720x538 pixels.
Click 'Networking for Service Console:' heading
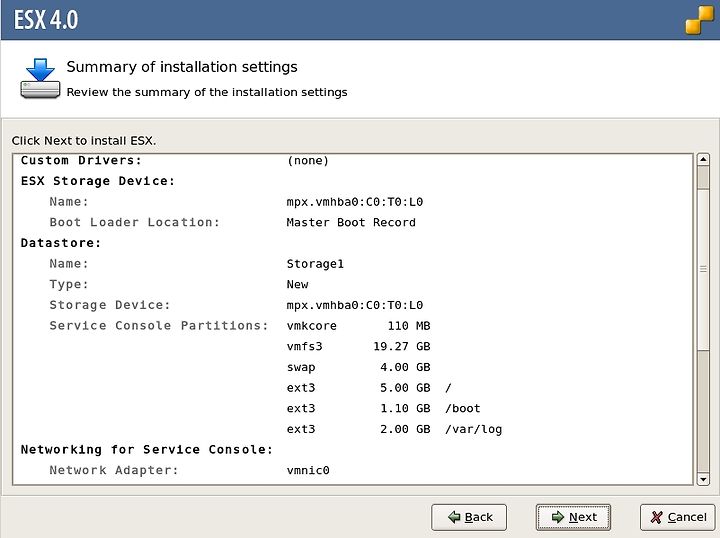coord(147,449)
